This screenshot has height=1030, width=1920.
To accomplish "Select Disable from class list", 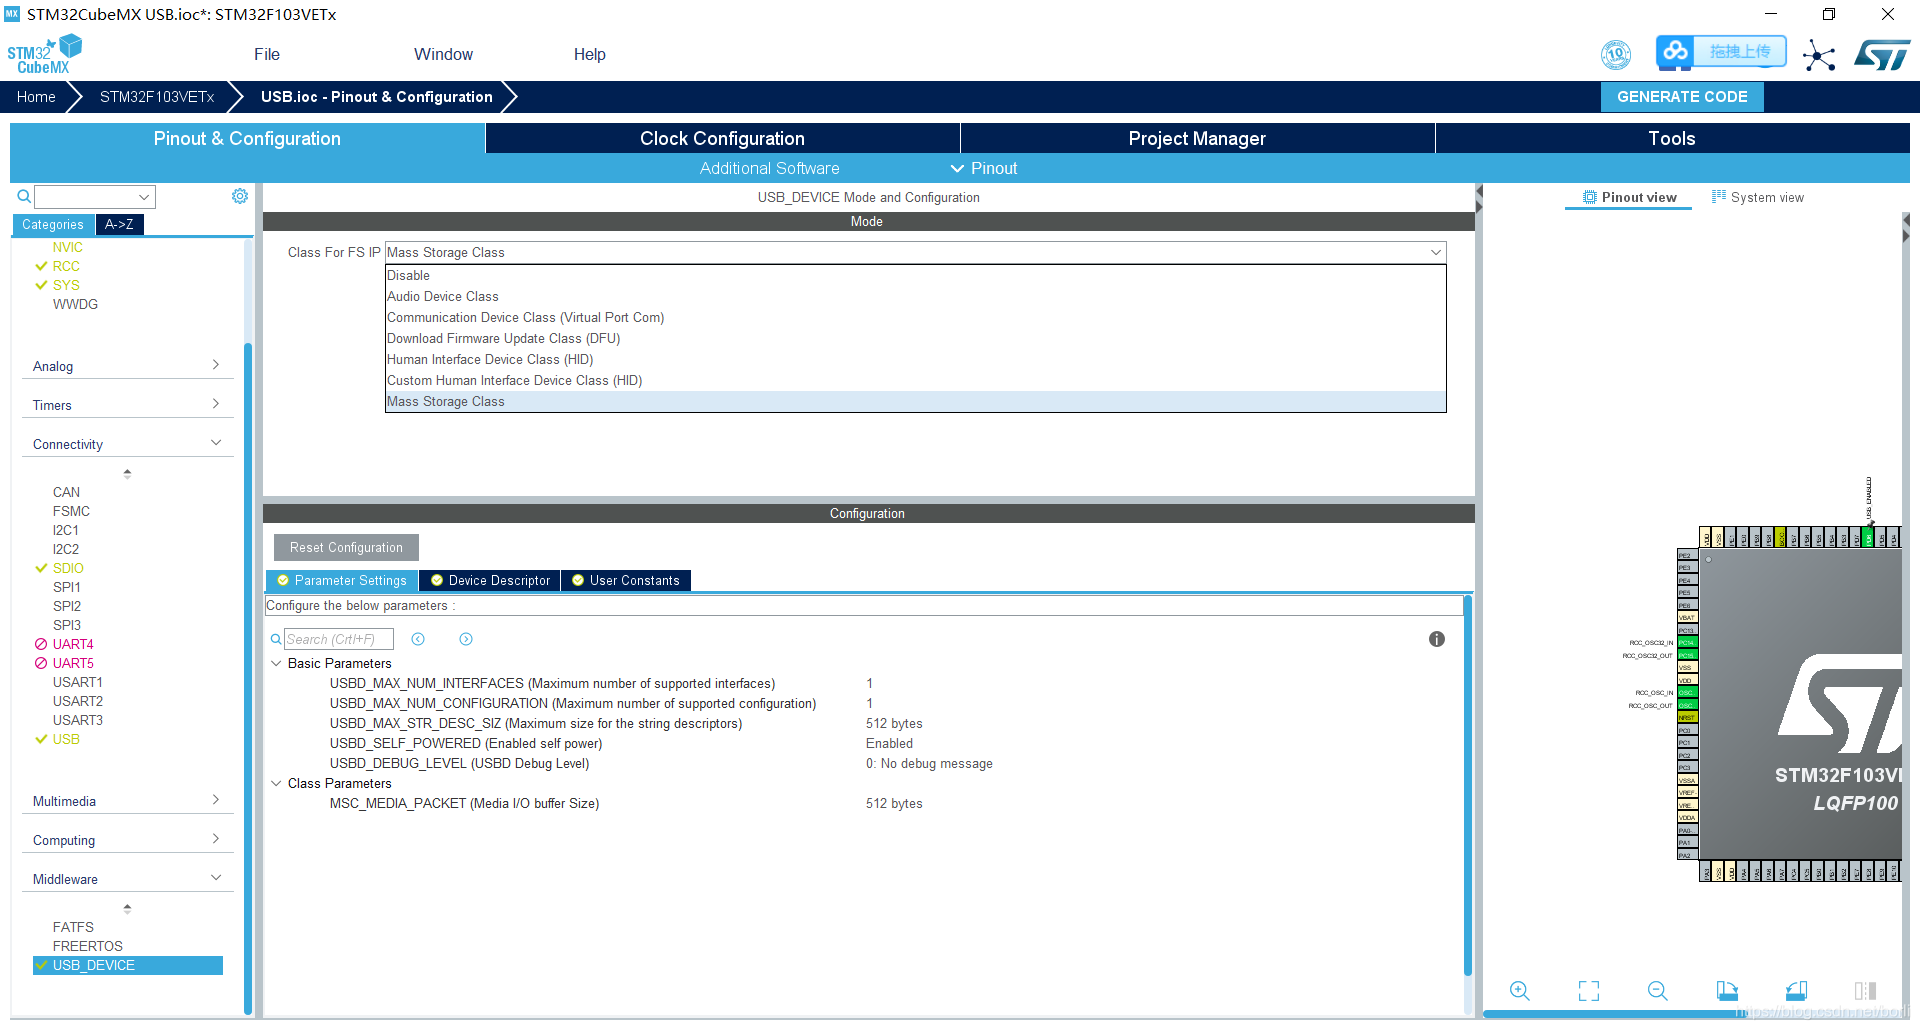I will [916, 275].
